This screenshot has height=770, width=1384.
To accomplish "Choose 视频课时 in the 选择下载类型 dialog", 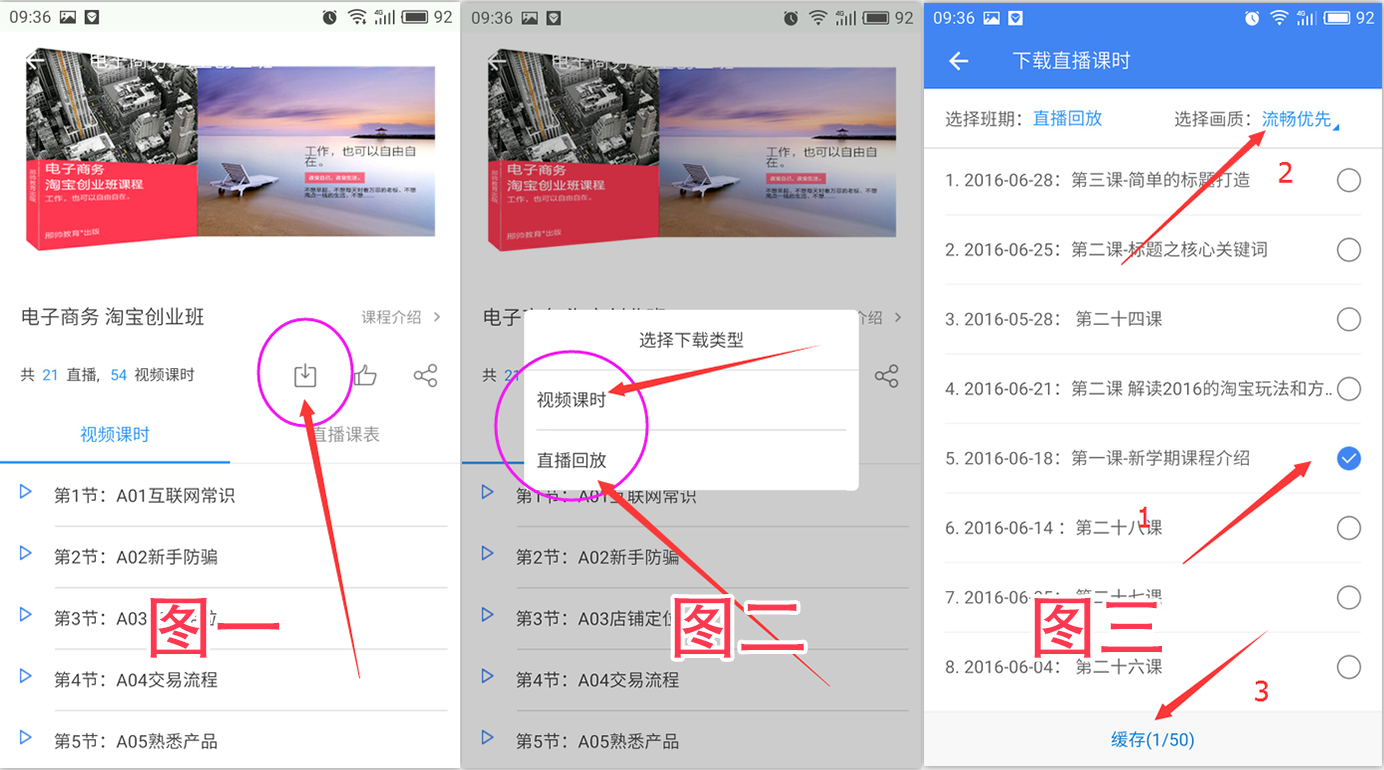I will (572, 400).
